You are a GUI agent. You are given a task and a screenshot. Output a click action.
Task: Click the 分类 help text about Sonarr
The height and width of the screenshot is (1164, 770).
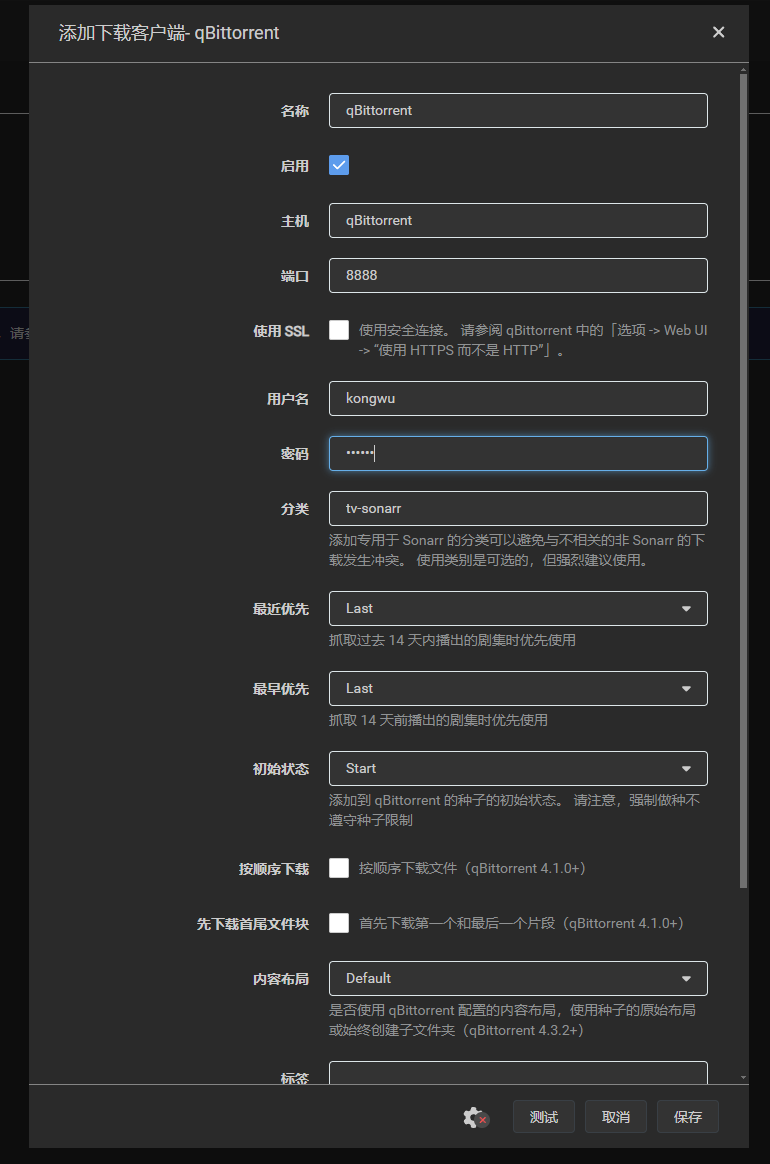(x=517, y=550)
